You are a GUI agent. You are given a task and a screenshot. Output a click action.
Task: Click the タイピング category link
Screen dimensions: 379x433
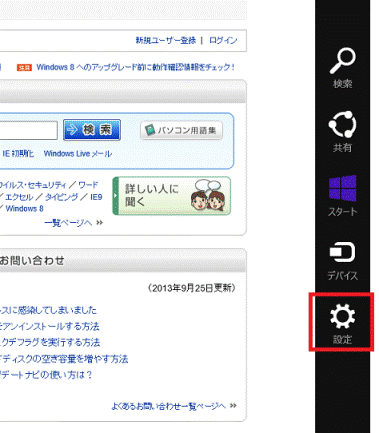point(62,197)
